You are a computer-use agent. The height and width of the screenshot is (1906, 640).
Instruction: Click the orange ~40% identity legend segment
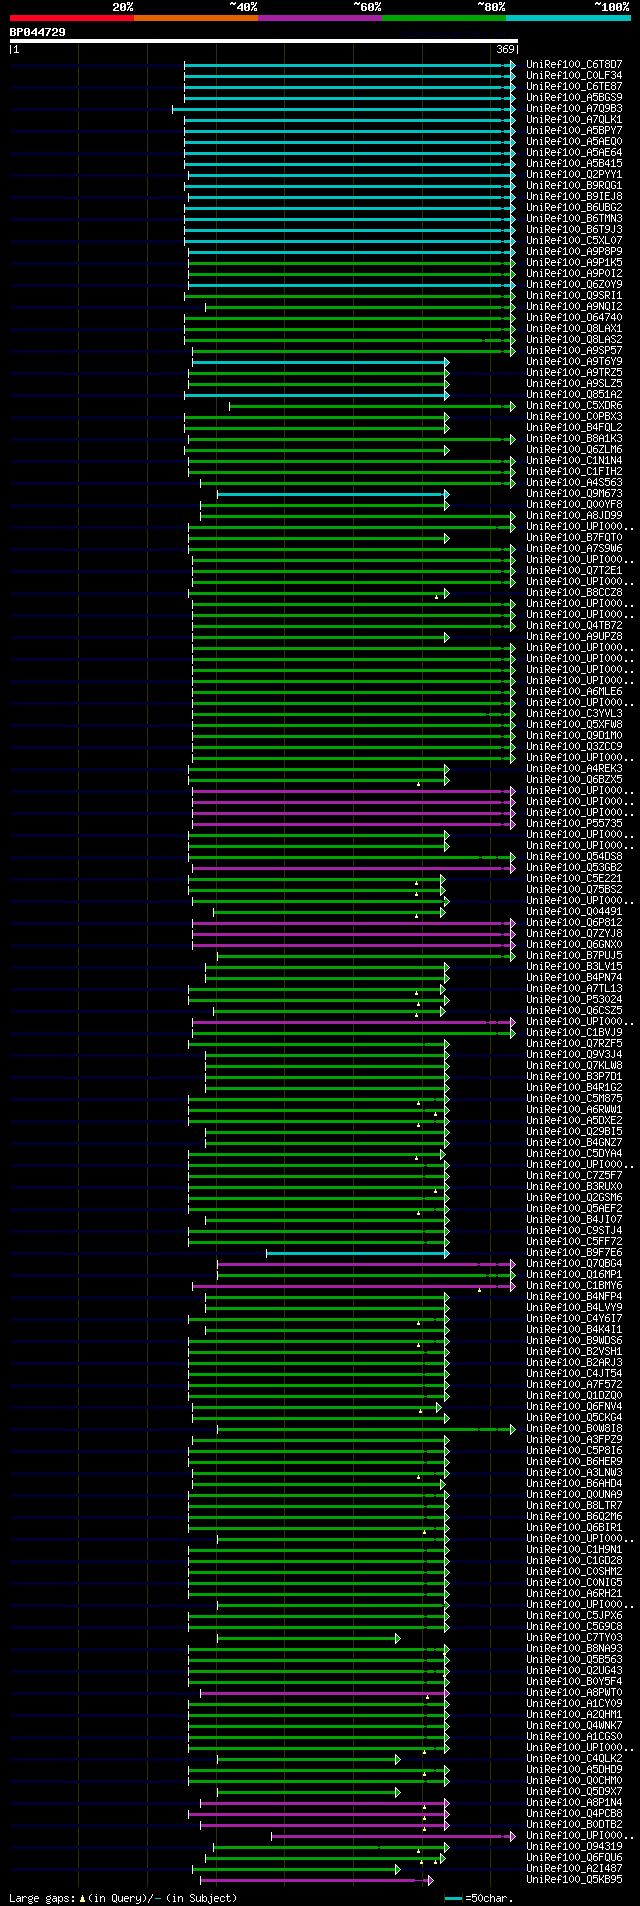pyautogui.click(x=196, y=18)
